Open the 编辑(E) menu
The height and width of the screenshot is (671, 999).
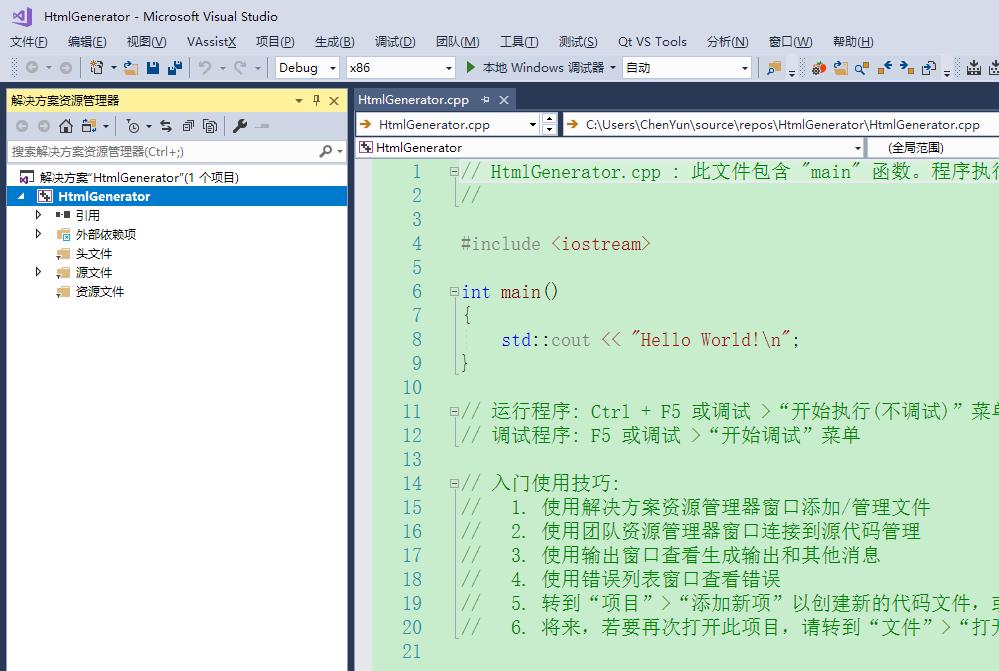coord(87,41)
